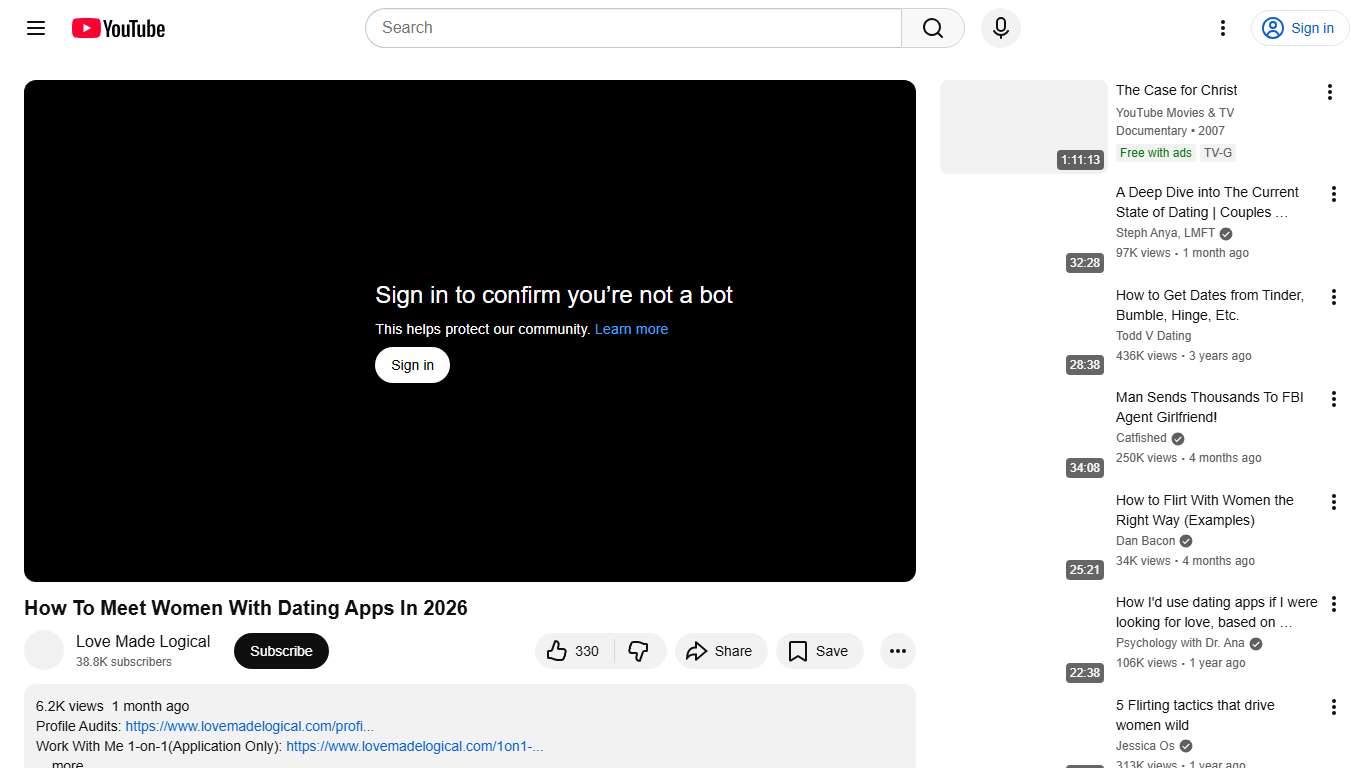Open the hamburger navigation menu
Image resolution: width=1366 pixels, height=768 pixels.
point(35,28)
